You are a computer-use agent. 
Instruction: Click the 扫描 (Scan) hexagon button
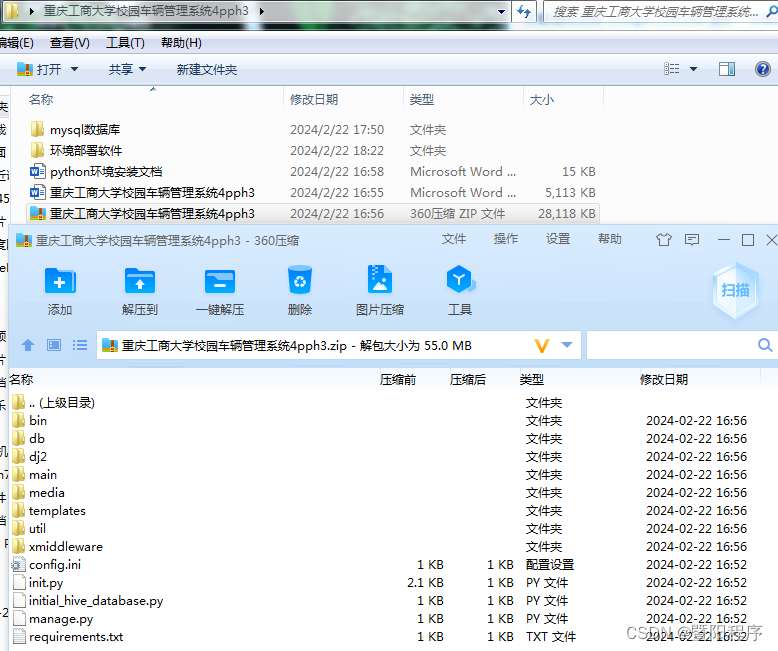(x=735, y=290)
